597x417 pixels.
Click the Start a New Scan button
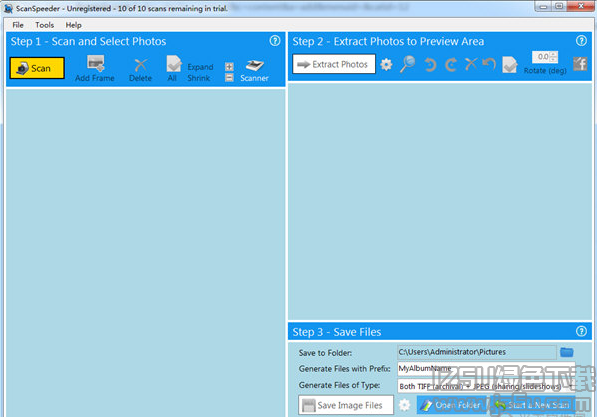(x=533, y=405)
